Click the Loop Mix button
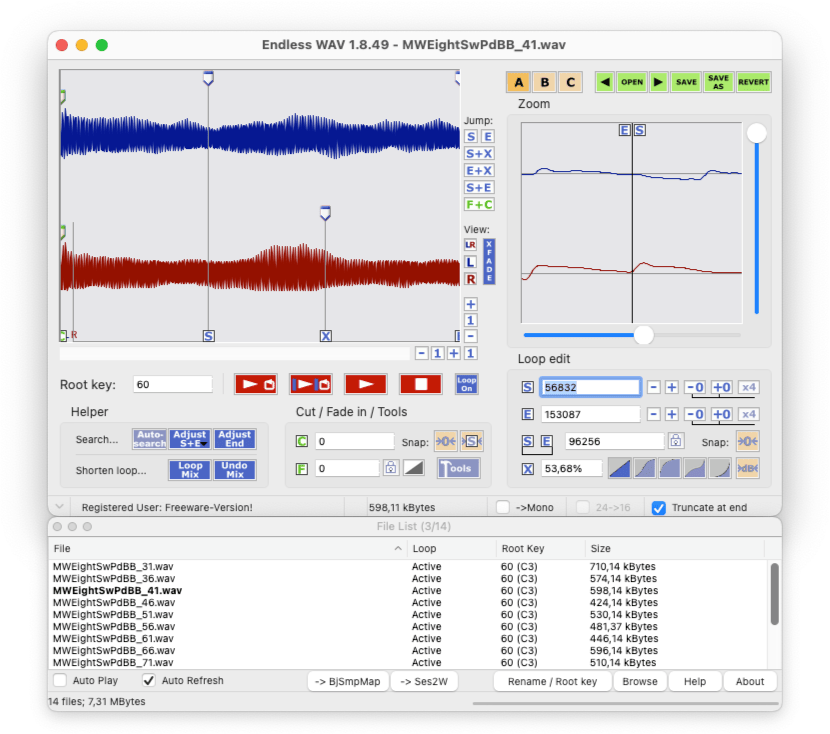This screenshot has height=734, width=830. (x=190, y=470)
